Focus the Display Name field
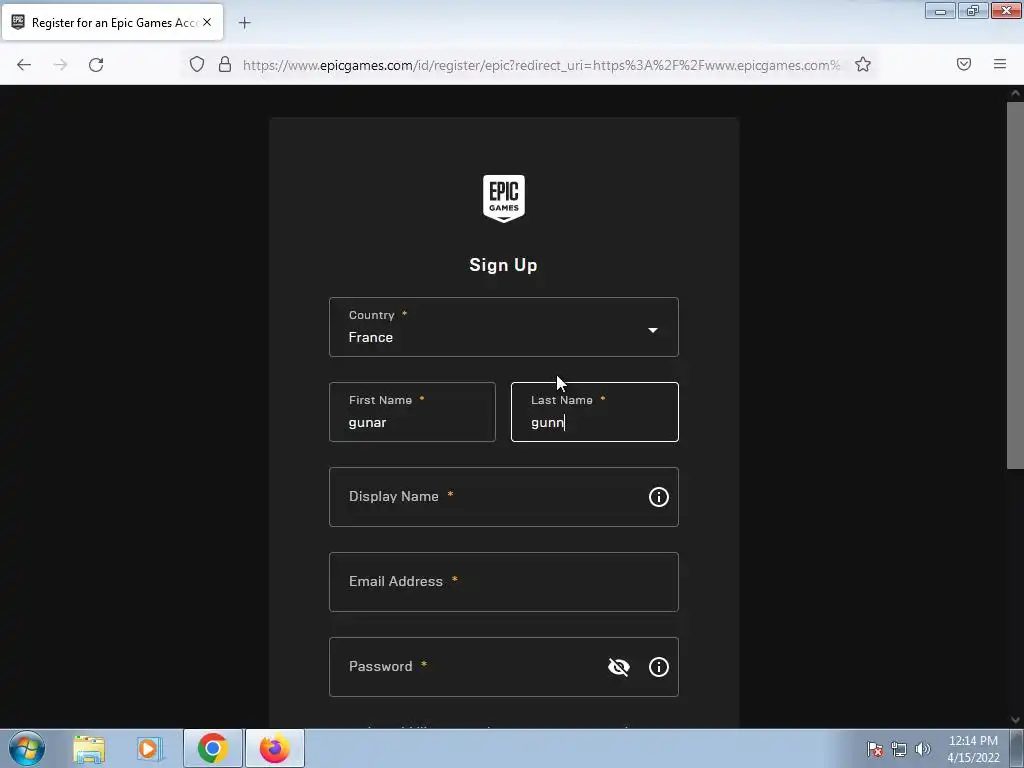This screenshot has height=768, width=1024. click(504, 497)
